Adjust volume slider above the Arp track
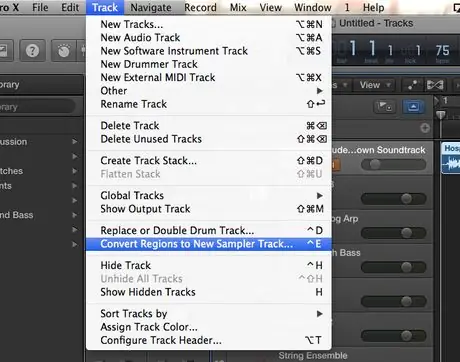 click(x=393, y=199)
